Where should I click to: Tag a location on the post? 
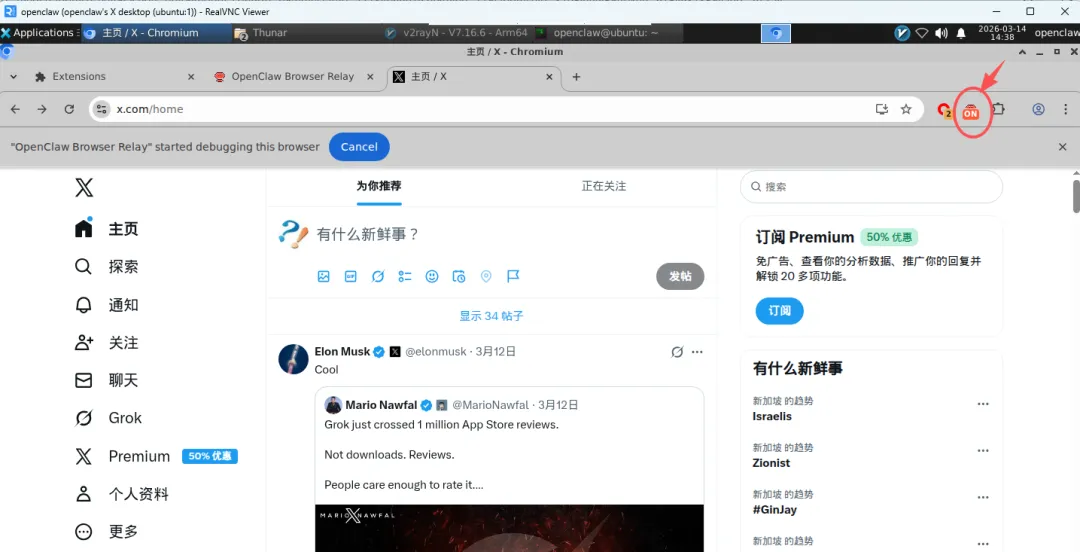pos(486,276)
